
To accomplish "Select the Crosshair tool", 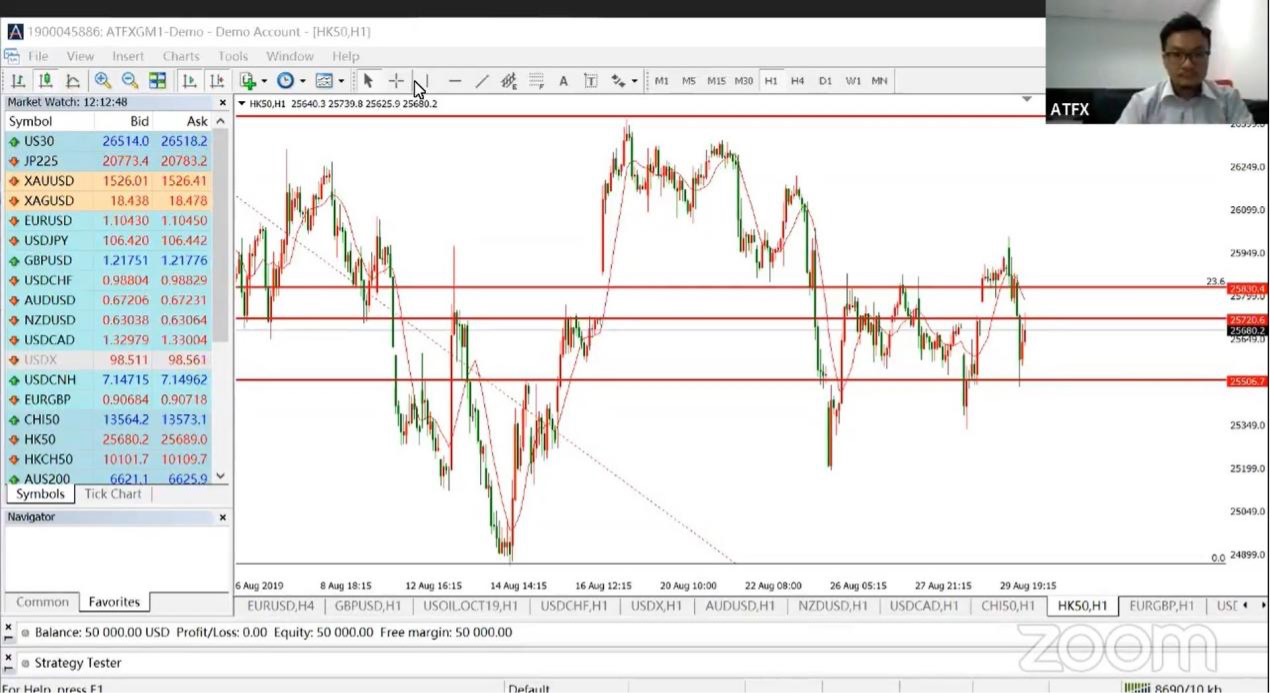I will click(396, 81).
